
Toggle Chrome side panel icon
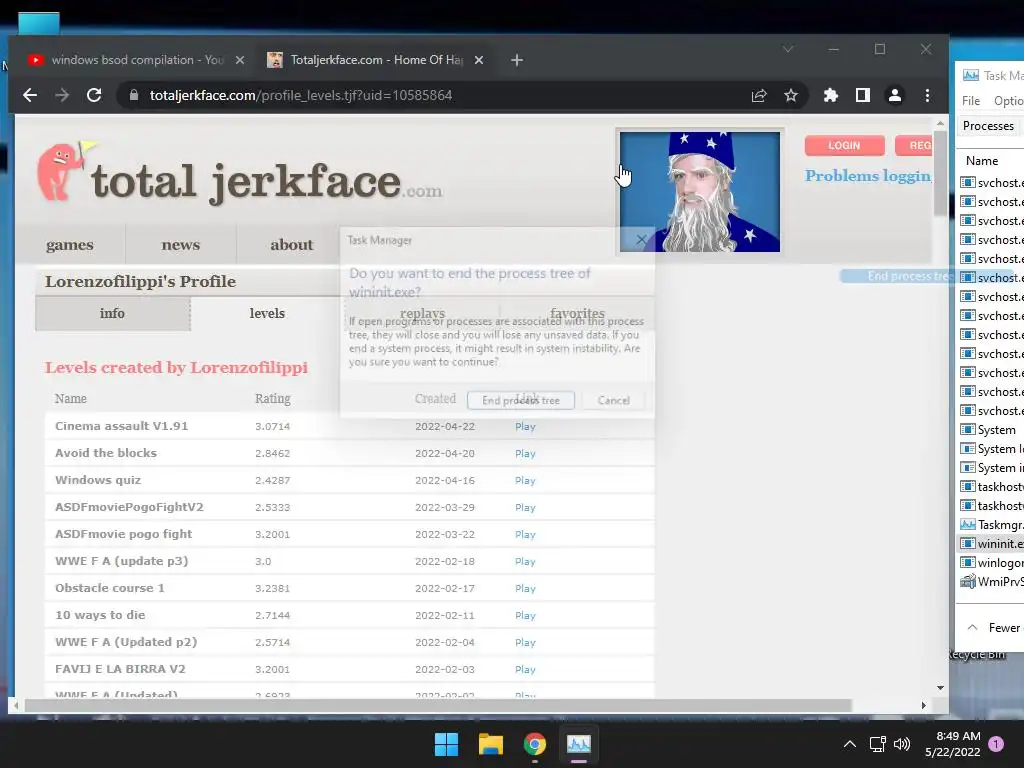(x=863, y=95)
